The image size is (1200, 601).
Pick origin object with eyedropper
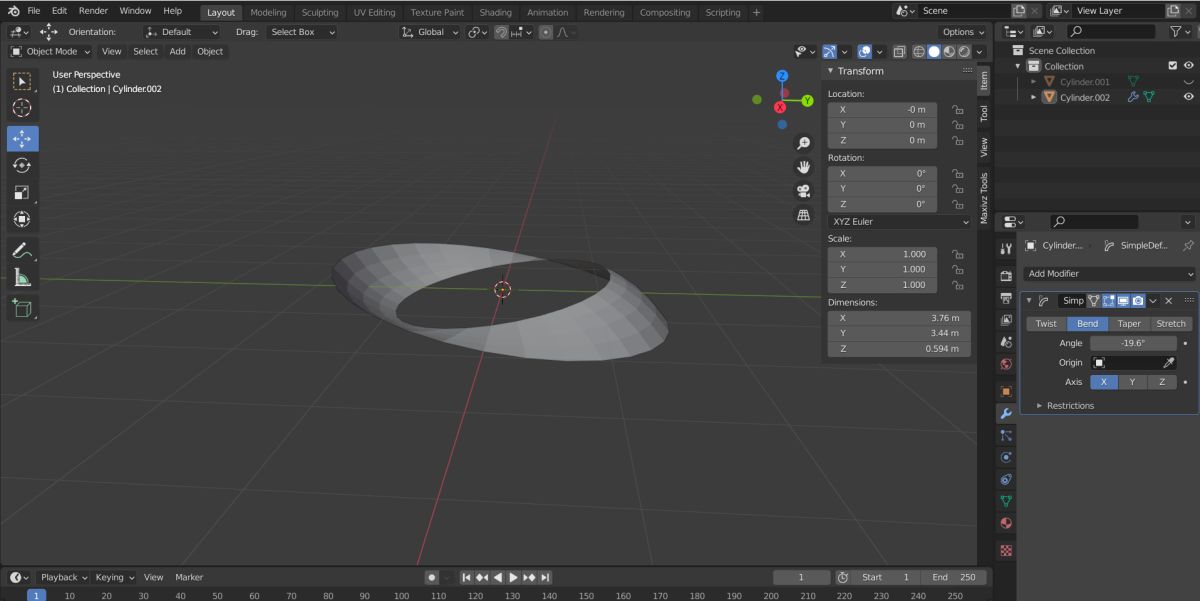pyautogui.click(x=1168, y=363)
